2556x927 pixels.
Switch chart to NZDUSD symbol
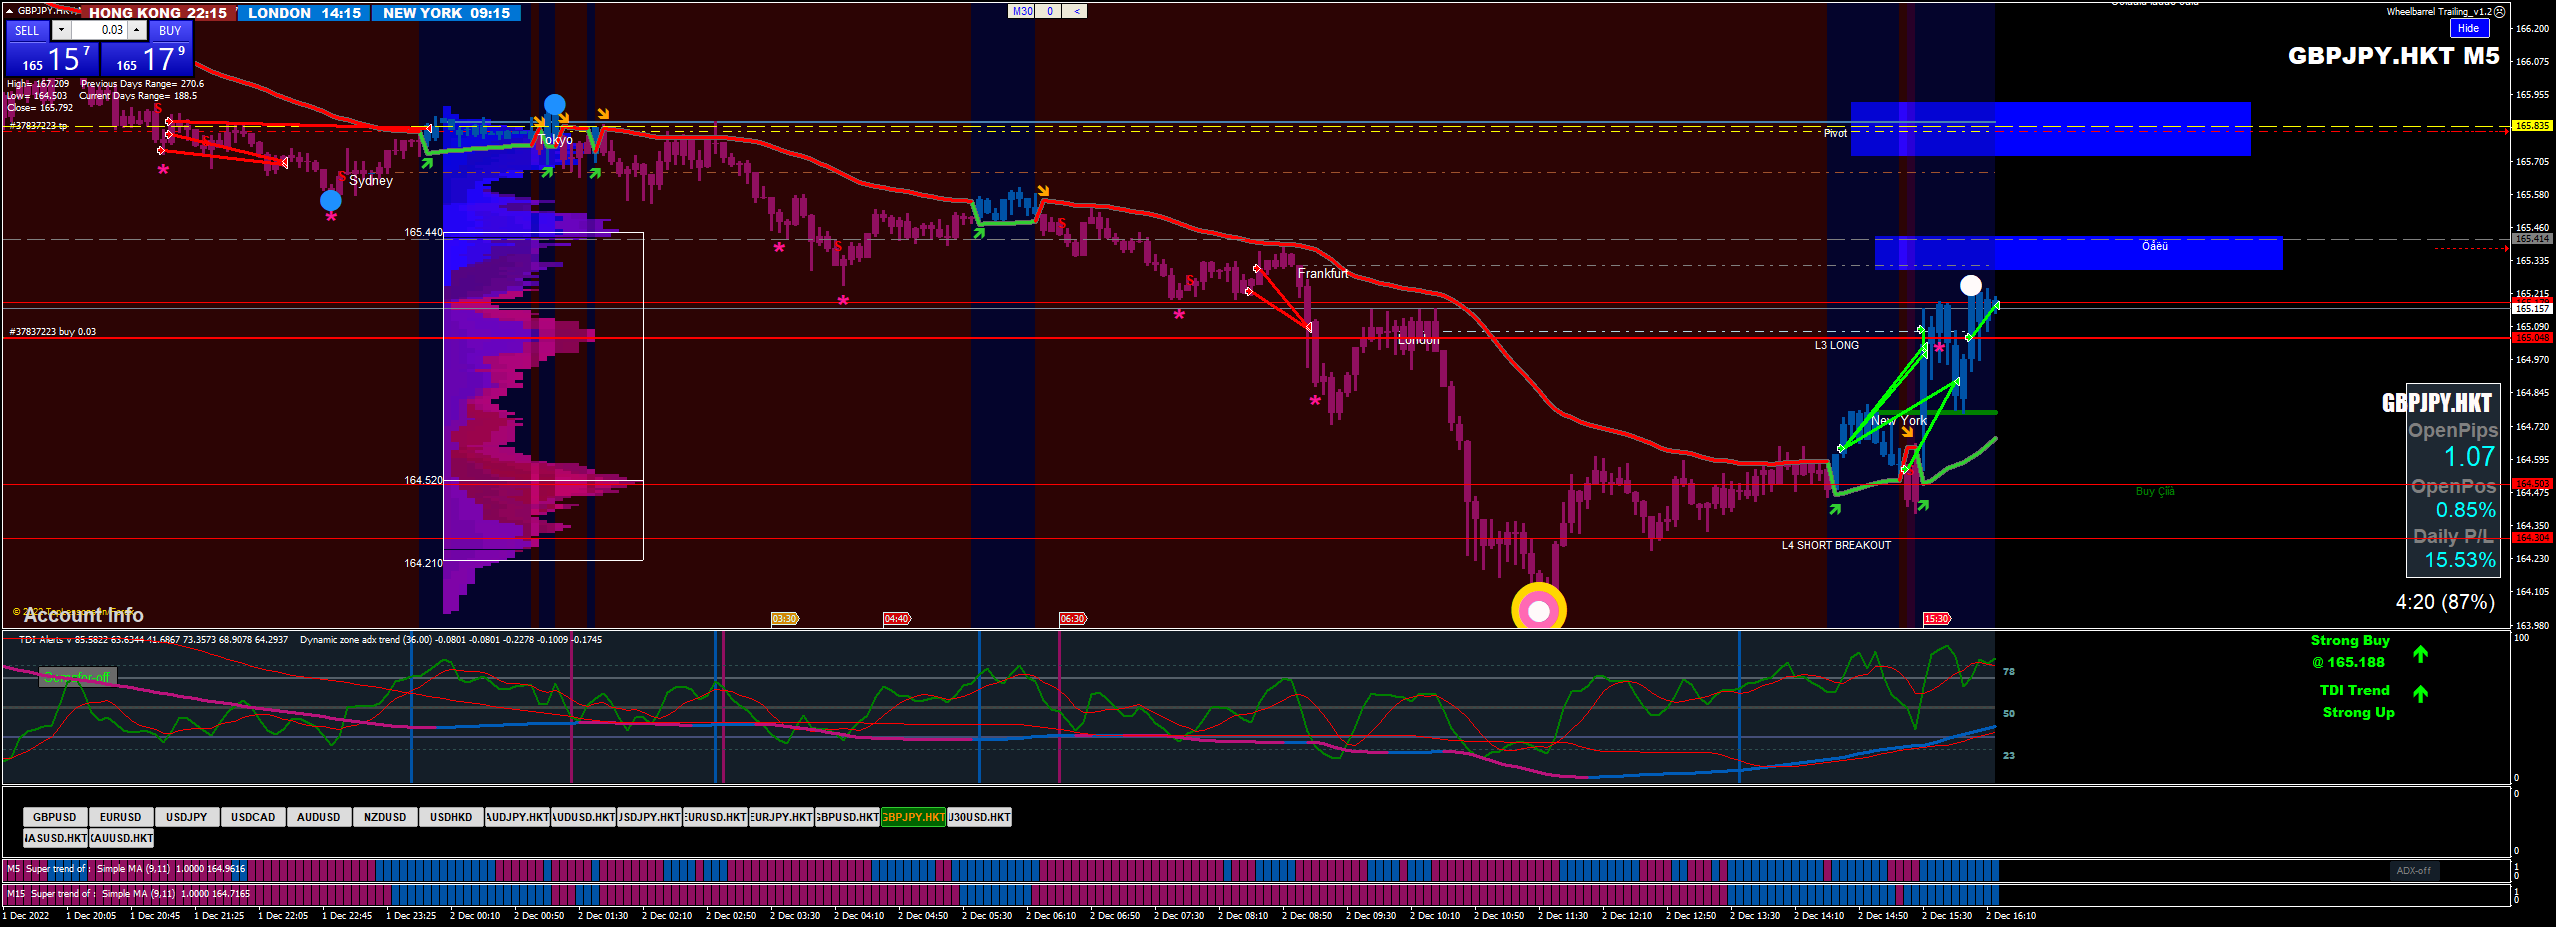pyautogui.click(x=385, y=817)
